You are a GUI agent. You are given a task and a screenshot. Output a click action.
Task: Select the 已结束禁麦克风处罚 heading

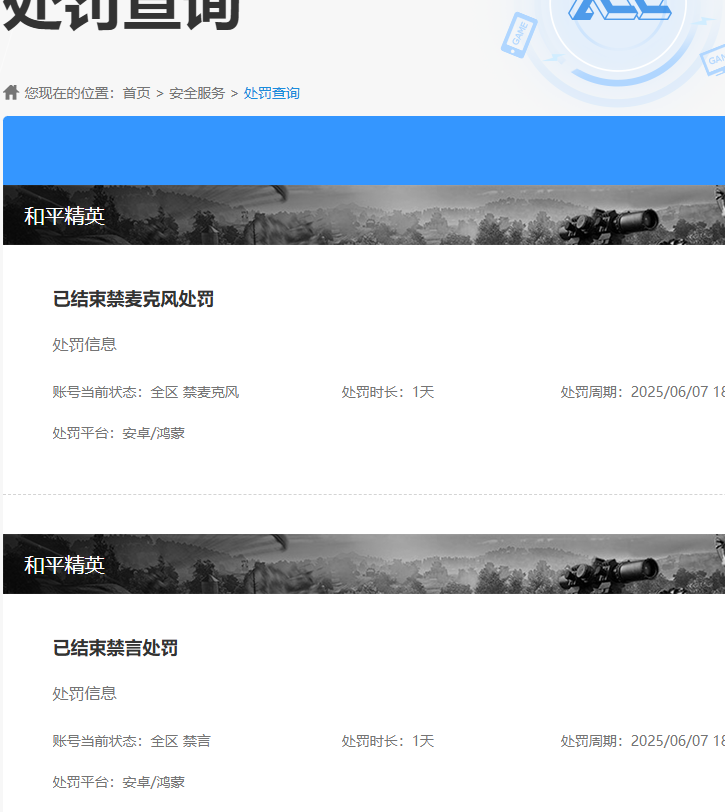pyautogui.click(x=133, y=299)
